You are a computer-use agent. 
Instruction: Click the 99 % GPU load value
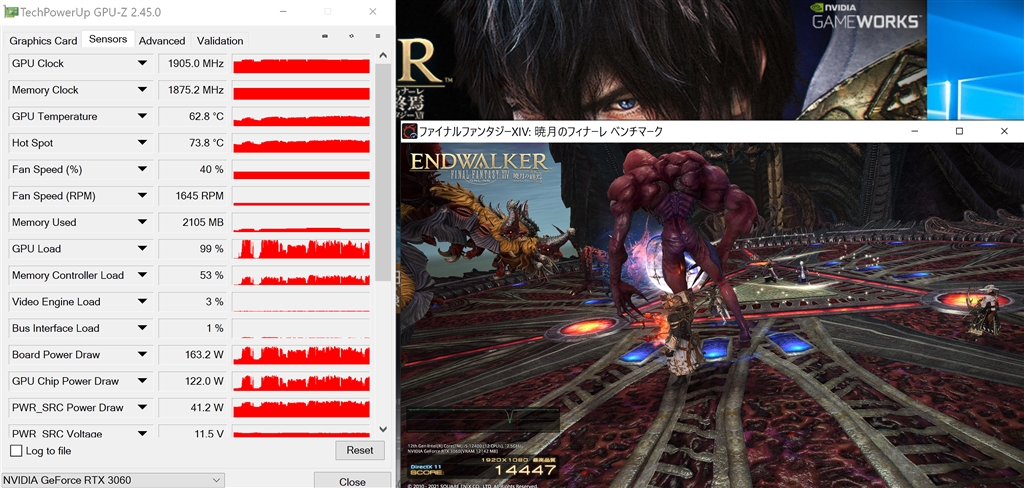212,249
